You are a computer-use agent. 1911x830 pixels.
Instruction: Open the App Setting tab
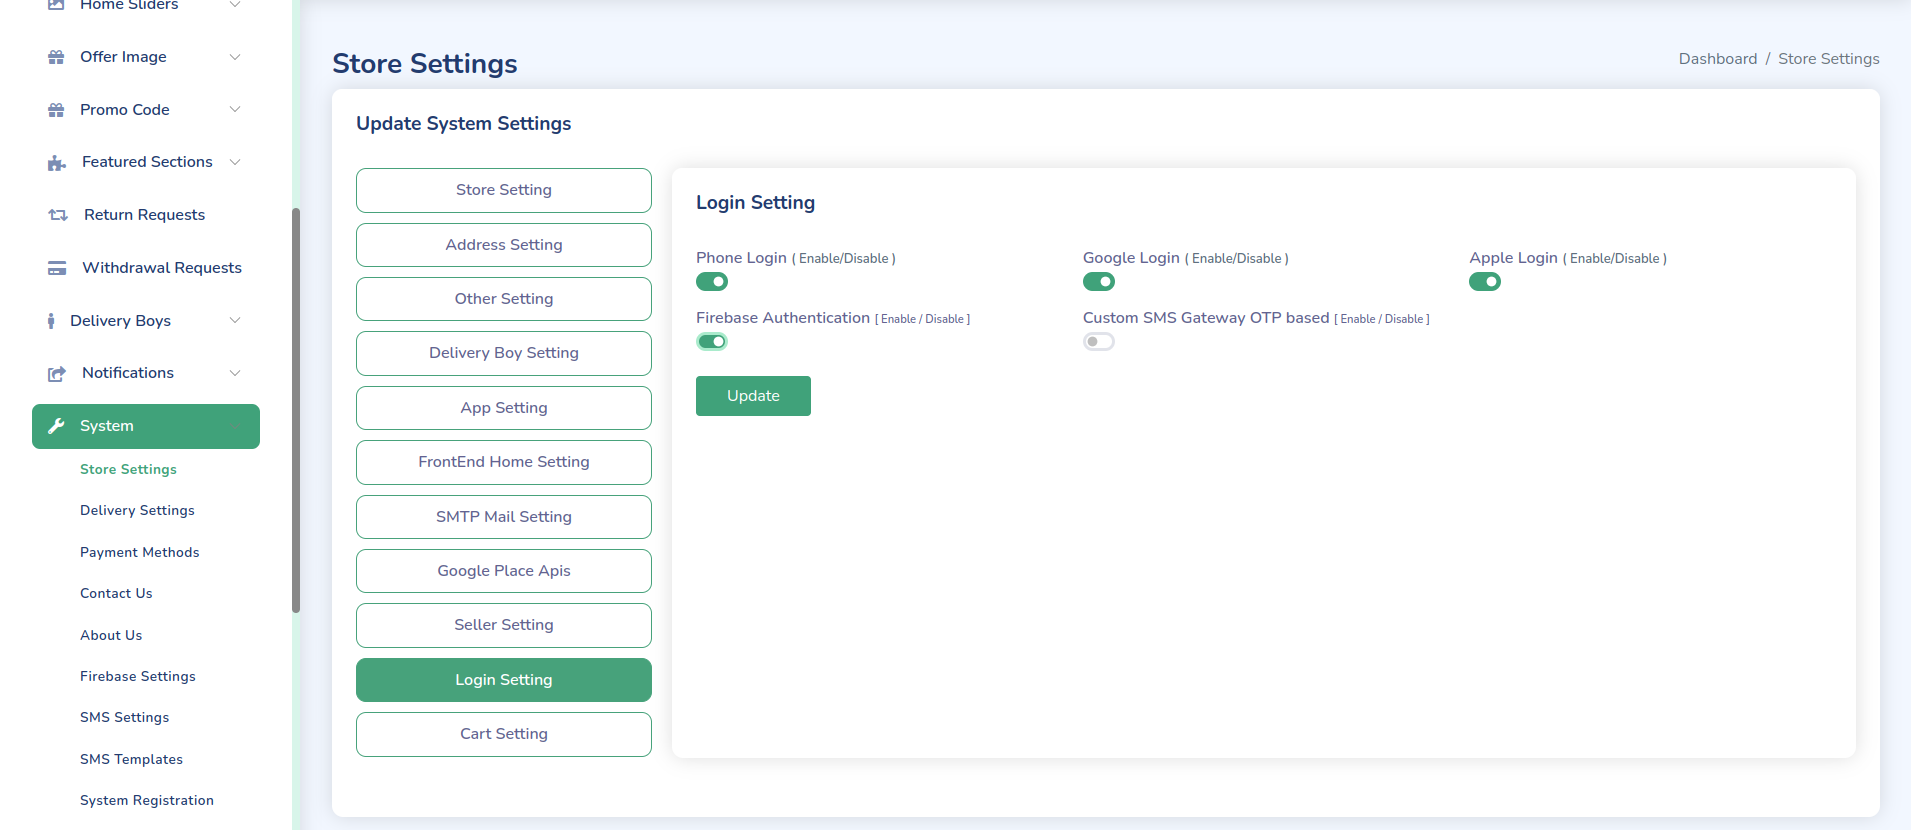pyautogui.click(x=504, y=408)
